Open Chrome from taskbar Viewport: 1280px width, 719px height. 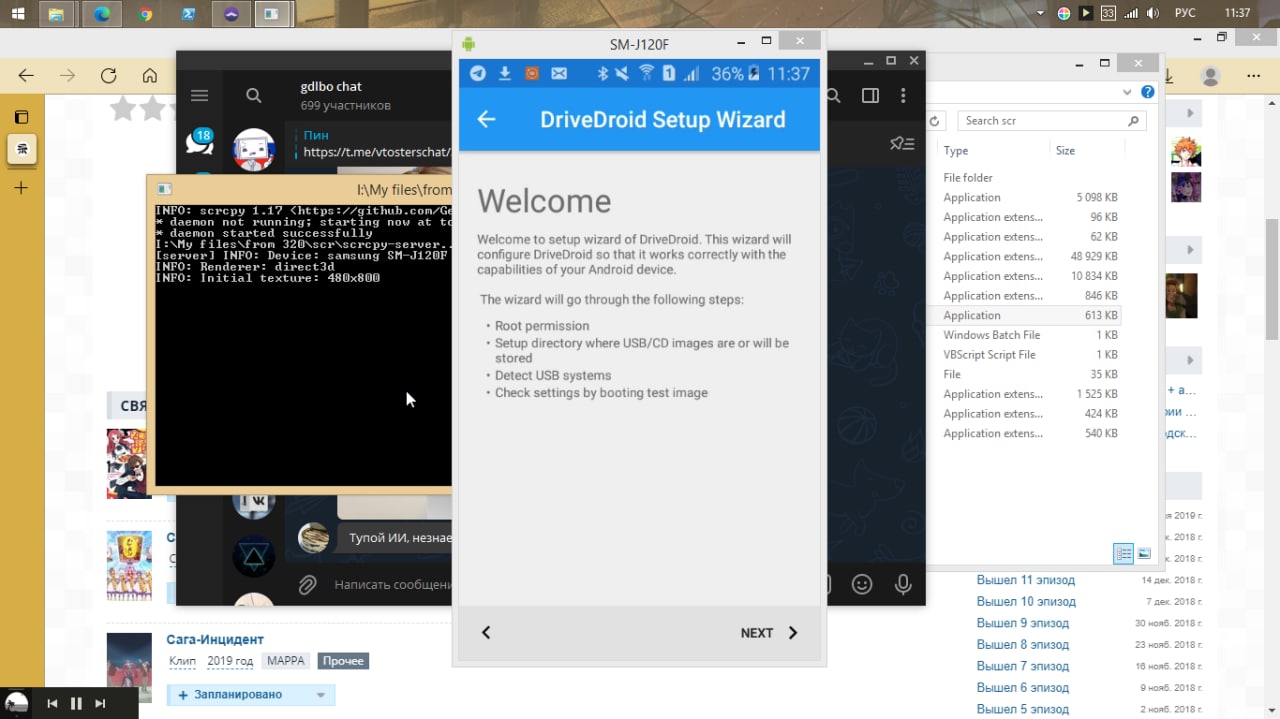(x=146, y=14)
